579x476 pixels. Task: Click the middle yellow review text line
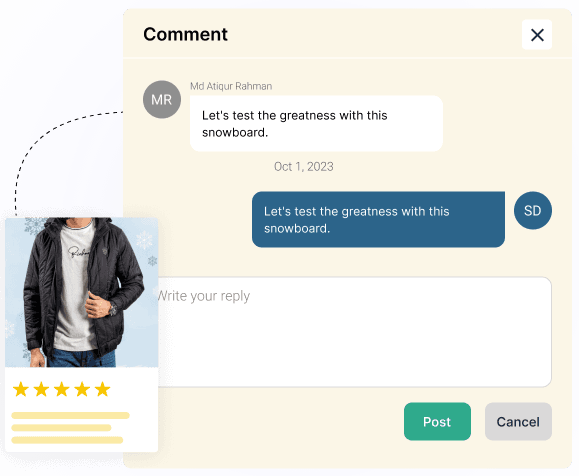click(x=61, y=428)
